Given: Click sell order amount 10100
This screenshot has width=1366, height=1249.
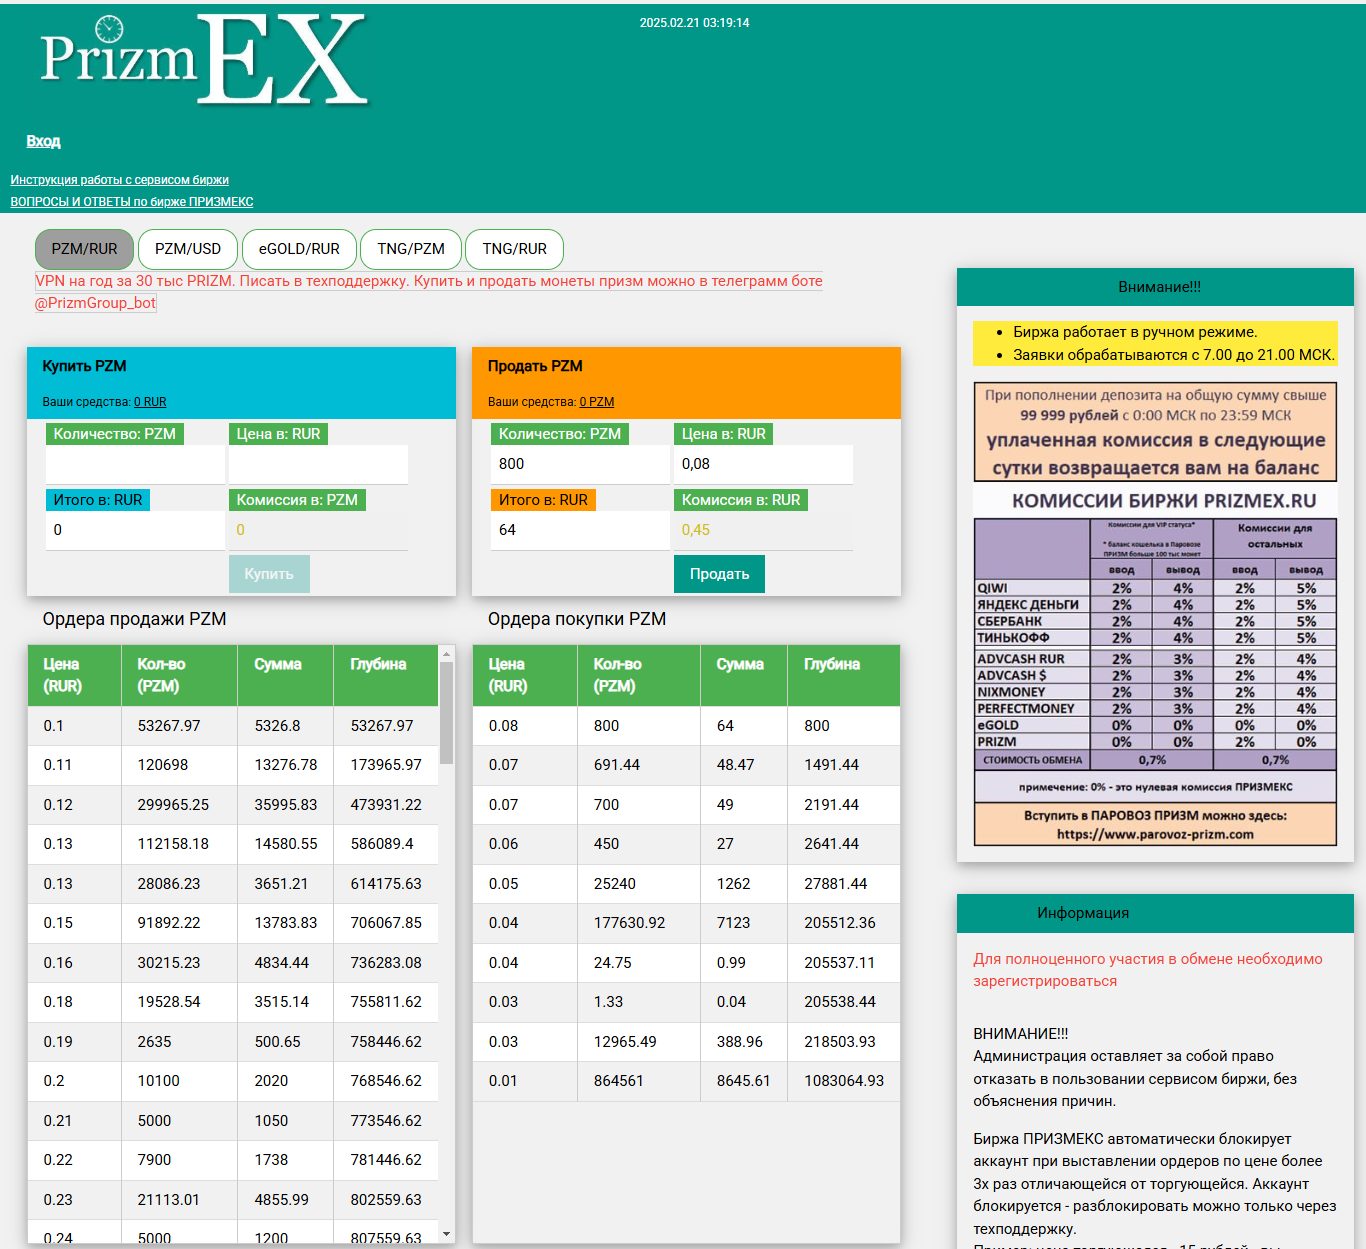Looking at the screenshot, I should click(x=158, y=1081).
